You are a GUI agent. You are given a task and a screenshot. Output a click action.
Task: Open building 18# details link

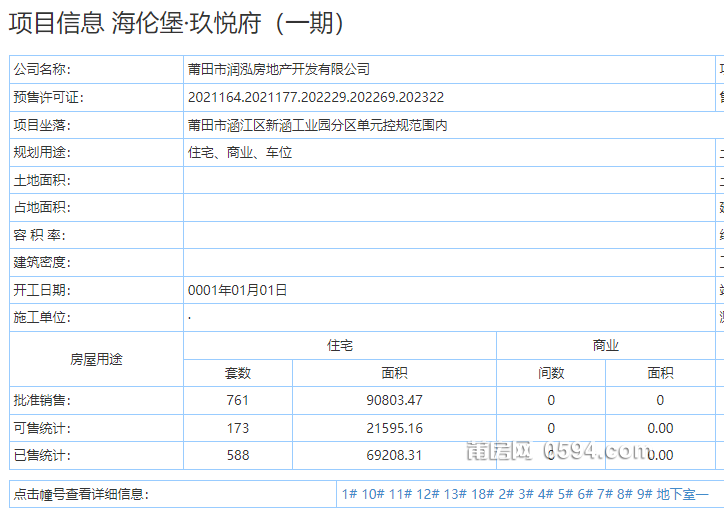(483, 494)
